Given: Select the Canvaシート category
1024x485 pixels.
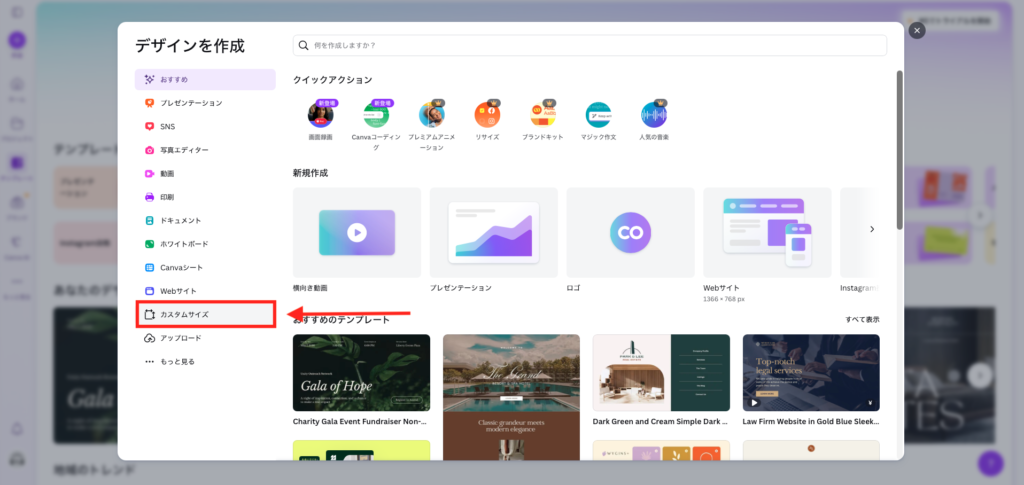Looking at the screenshot, I should point(205,268).
